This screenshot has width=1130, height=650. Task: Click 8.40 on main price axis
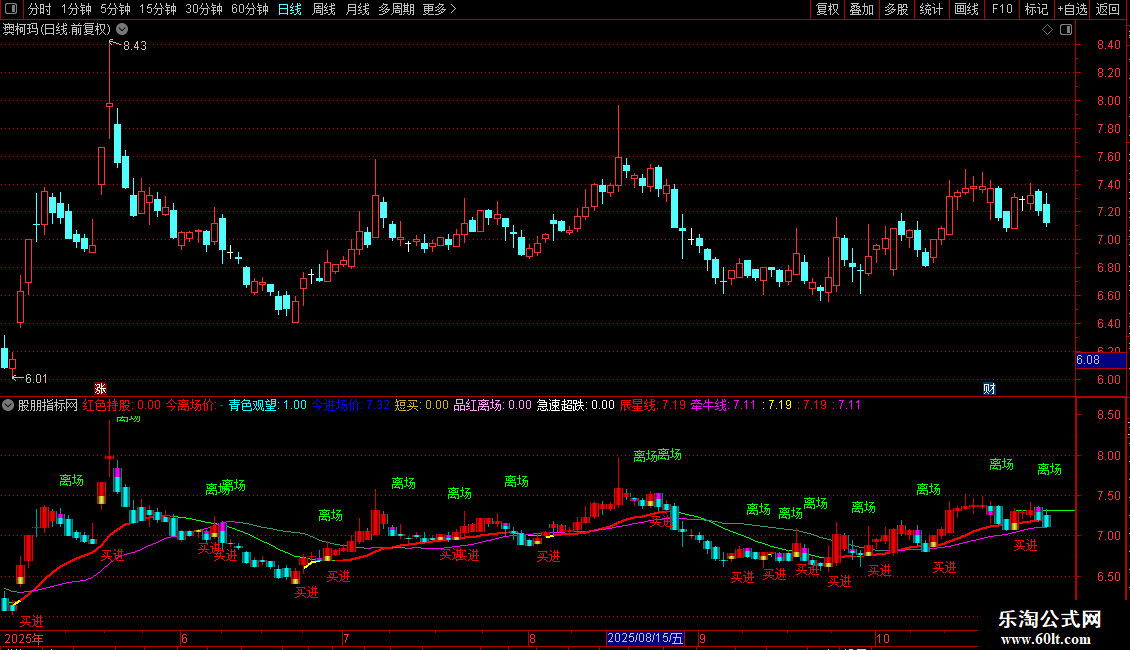coord(1109,45)
